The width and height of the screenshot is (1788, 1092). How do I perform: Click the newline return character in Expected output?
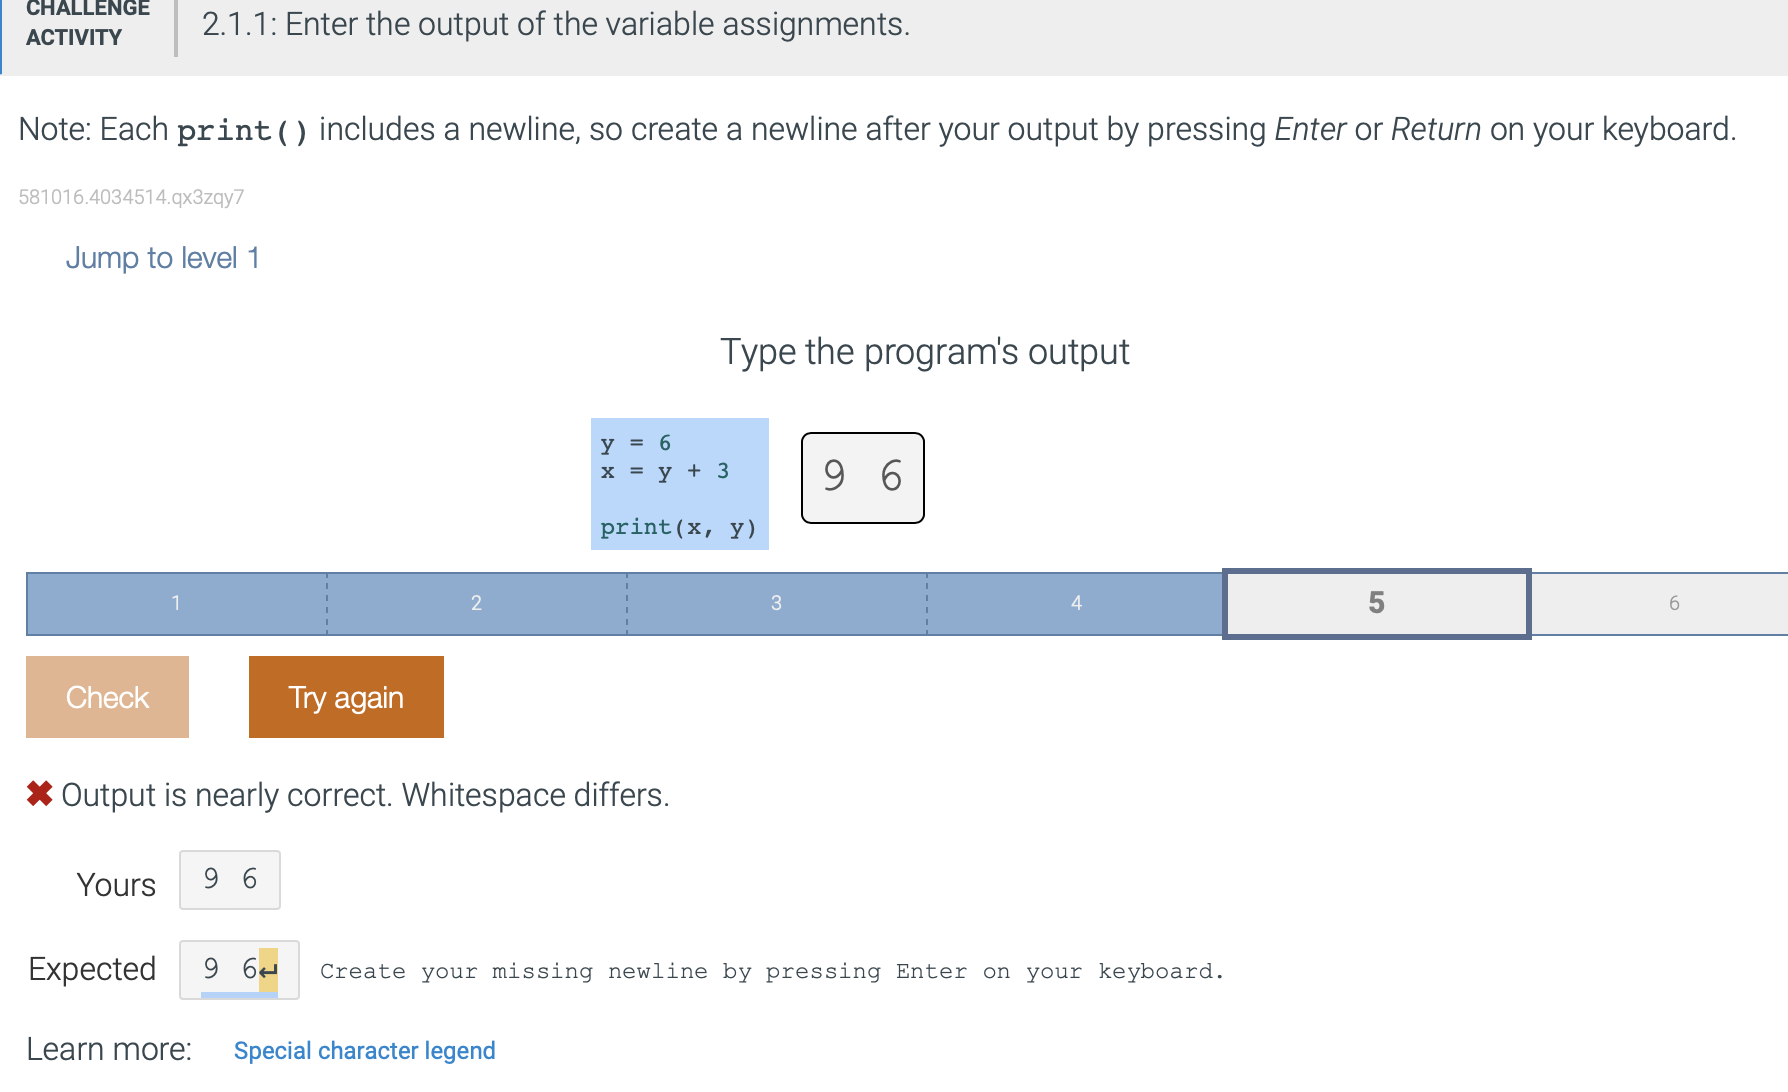pyautogui.click(x=266, y=968)
